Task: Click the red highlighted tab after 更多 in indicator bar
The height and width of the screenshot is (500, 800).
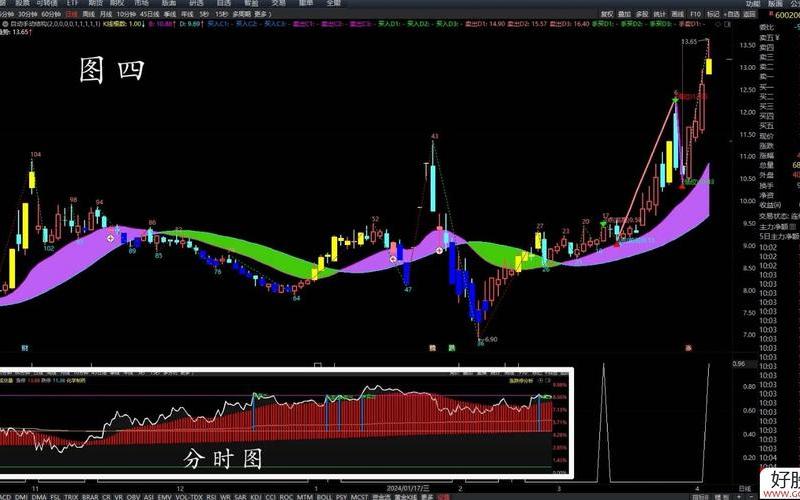Action: (444, 496)
